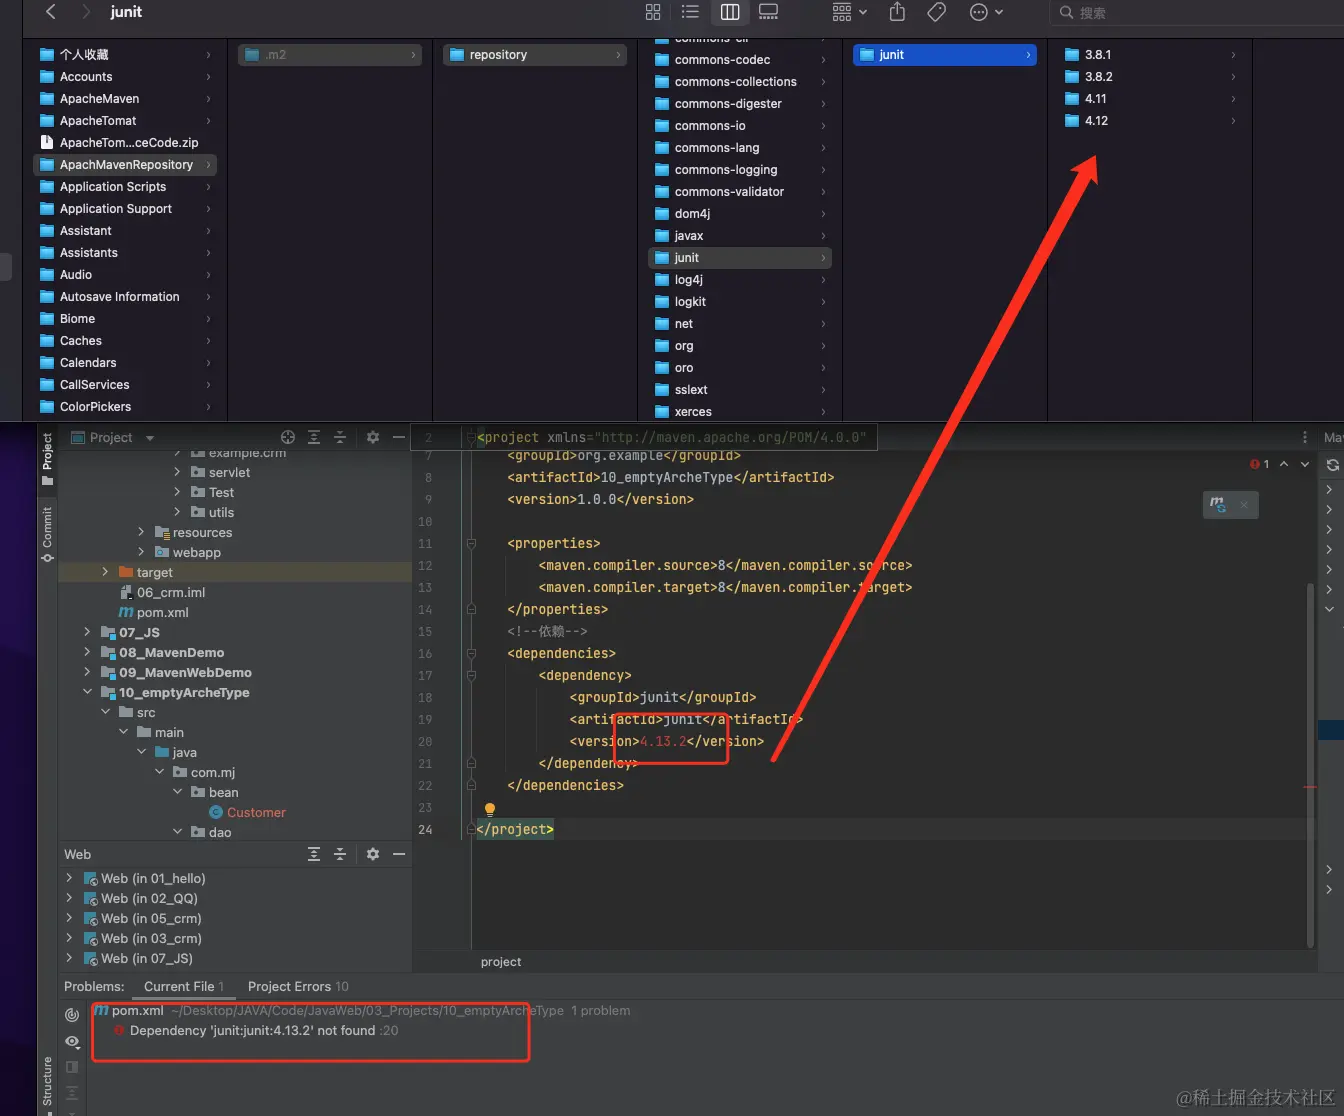The width and height of the screenshot is (1344, 1116).
Task: Select the .m2 folder in Finder
Action: (x=330, y=55)
